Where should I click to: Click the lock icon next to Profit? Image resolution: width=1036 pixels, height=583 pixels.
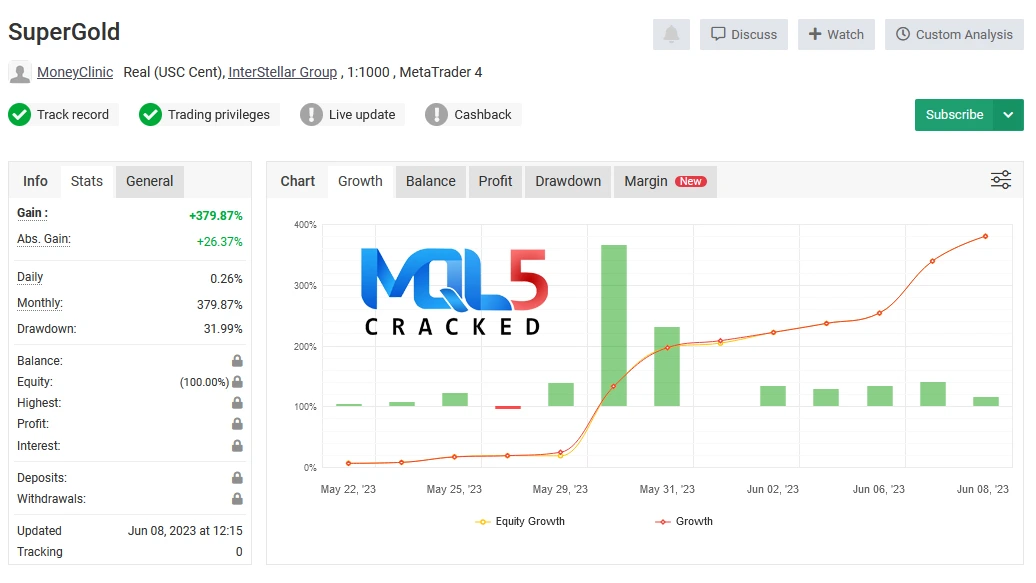pos(237,424)
